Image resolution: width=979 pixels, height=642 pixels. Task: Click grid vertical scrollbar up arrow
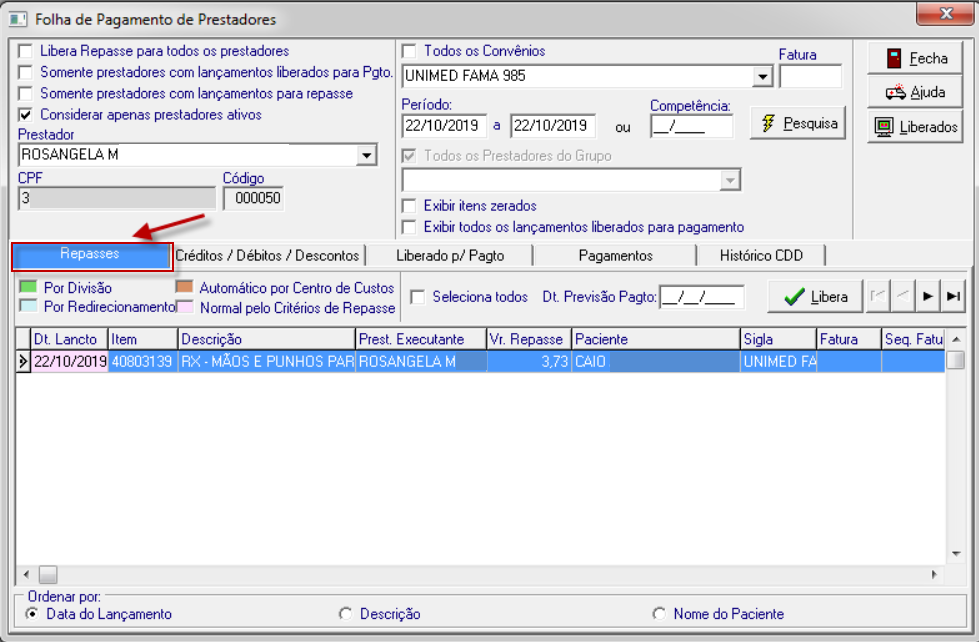pyautogui.click(x=956, y=339)
